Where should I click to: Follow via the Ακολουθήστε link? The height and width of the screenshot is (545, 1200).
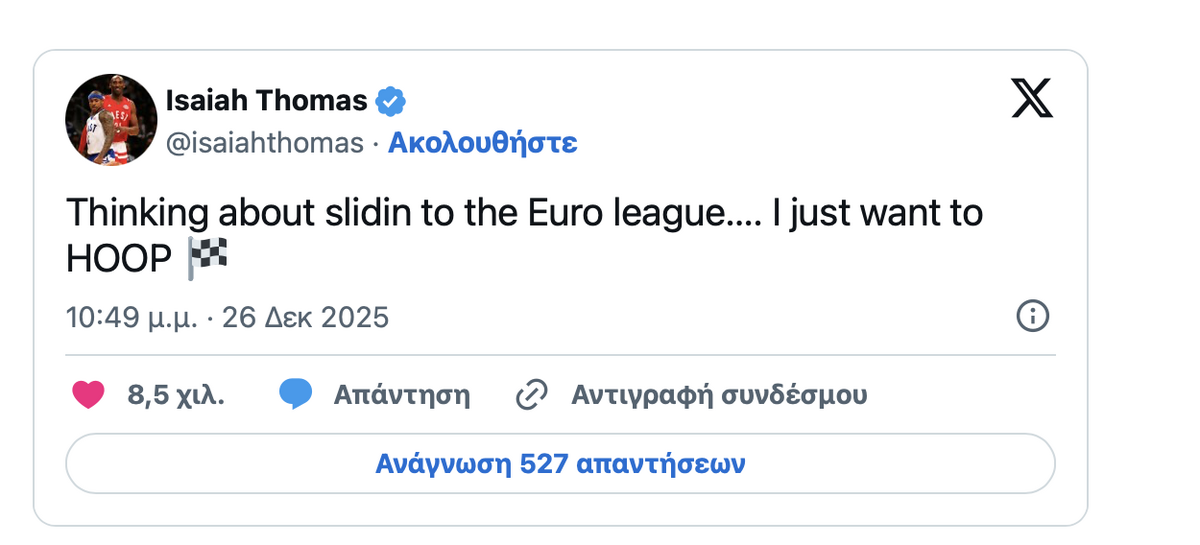(482, 143)
